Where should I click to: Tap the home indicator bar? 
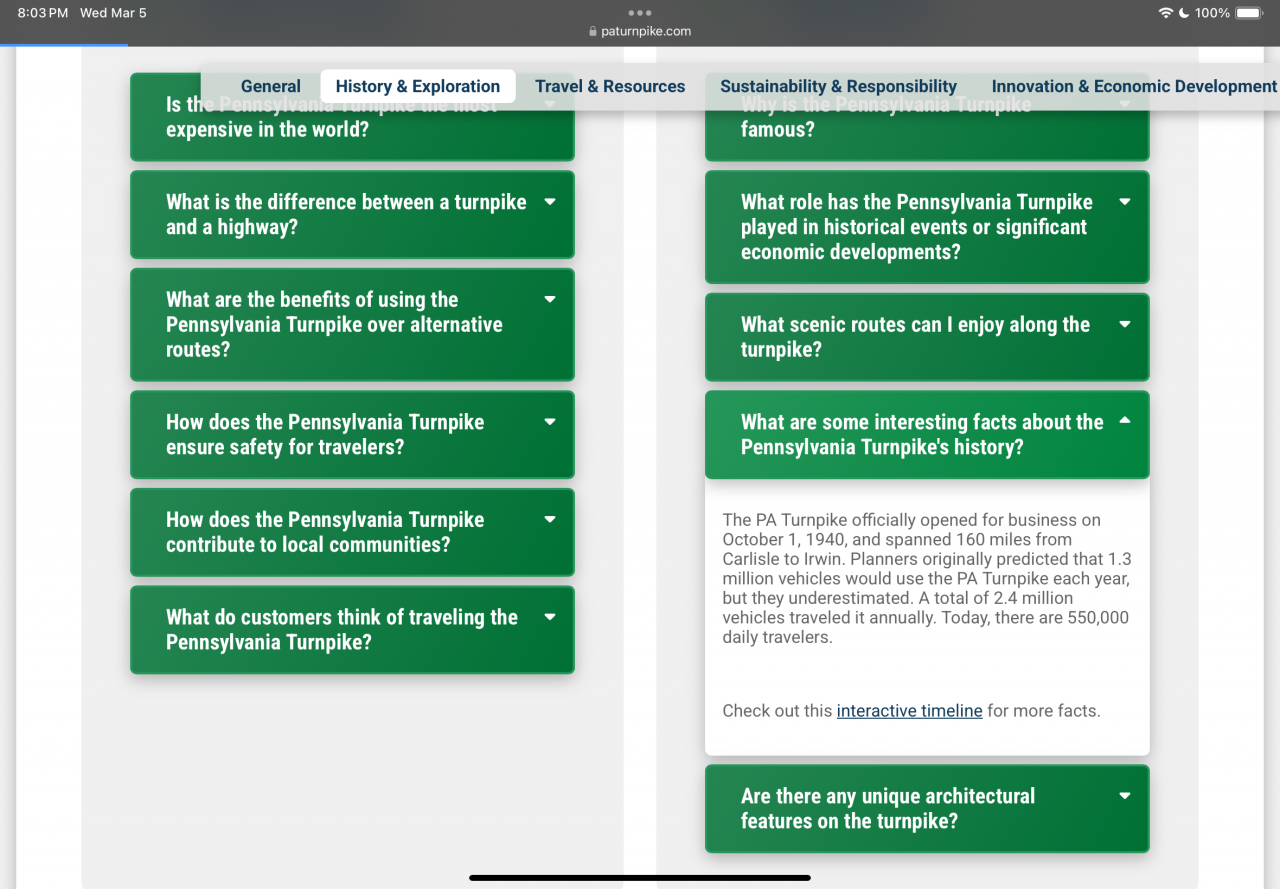tap(640, 878)
